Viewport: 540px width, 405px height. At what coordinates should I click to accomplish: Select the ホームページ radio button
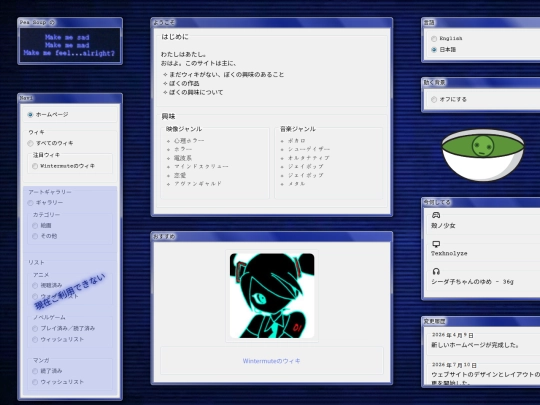[30, 115]
